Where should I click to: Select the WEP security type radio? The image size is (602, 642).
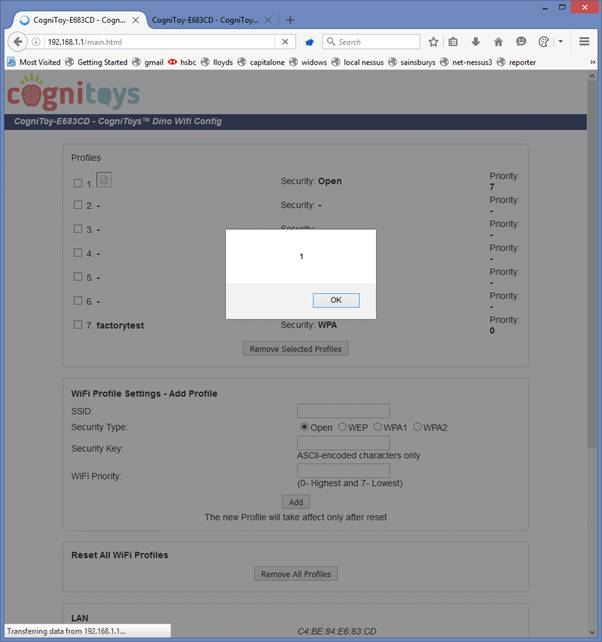pyautogui.click(x=342, y=427)
